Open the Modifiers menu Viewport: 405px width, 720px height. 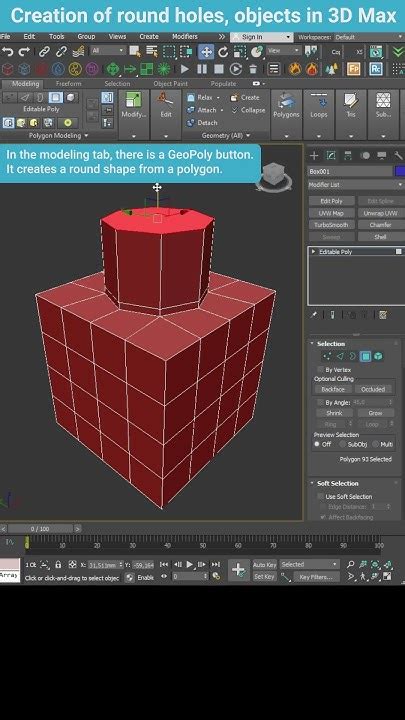(185, 37)
